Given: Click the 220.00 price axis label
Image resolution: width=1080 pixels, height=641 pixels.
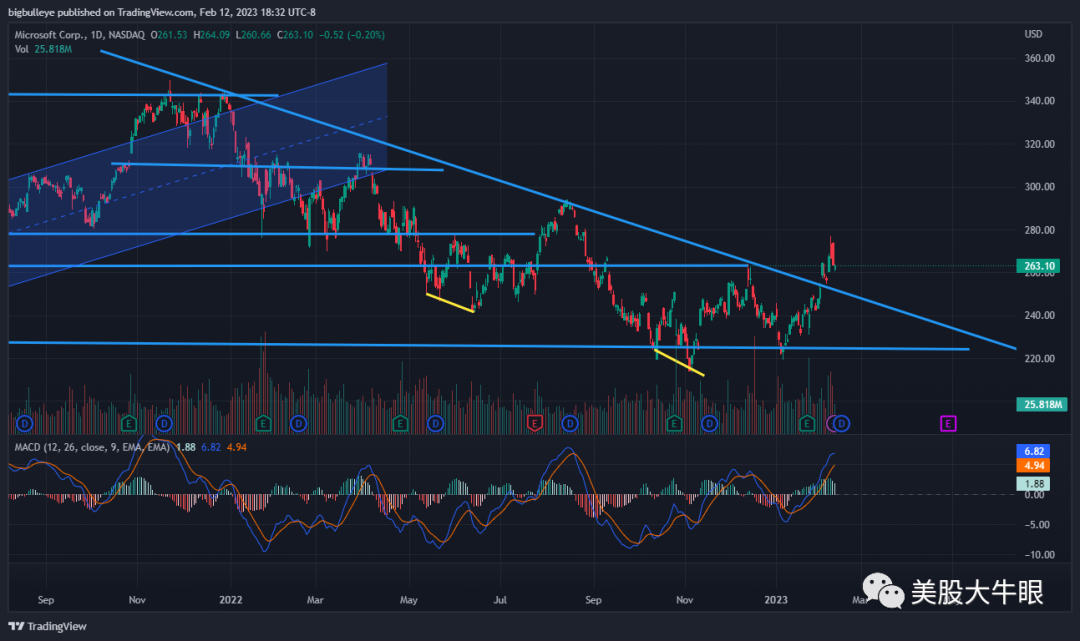Looking at the screenshot, I should pos(1039,358).
